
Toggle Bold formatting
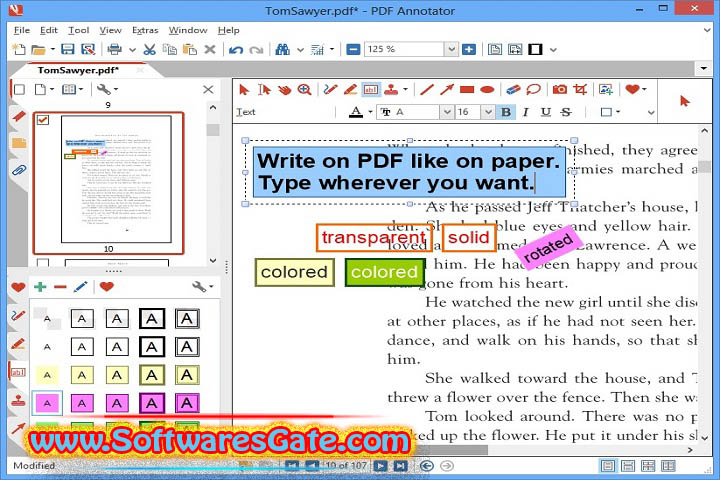click(x=506, y=112)
